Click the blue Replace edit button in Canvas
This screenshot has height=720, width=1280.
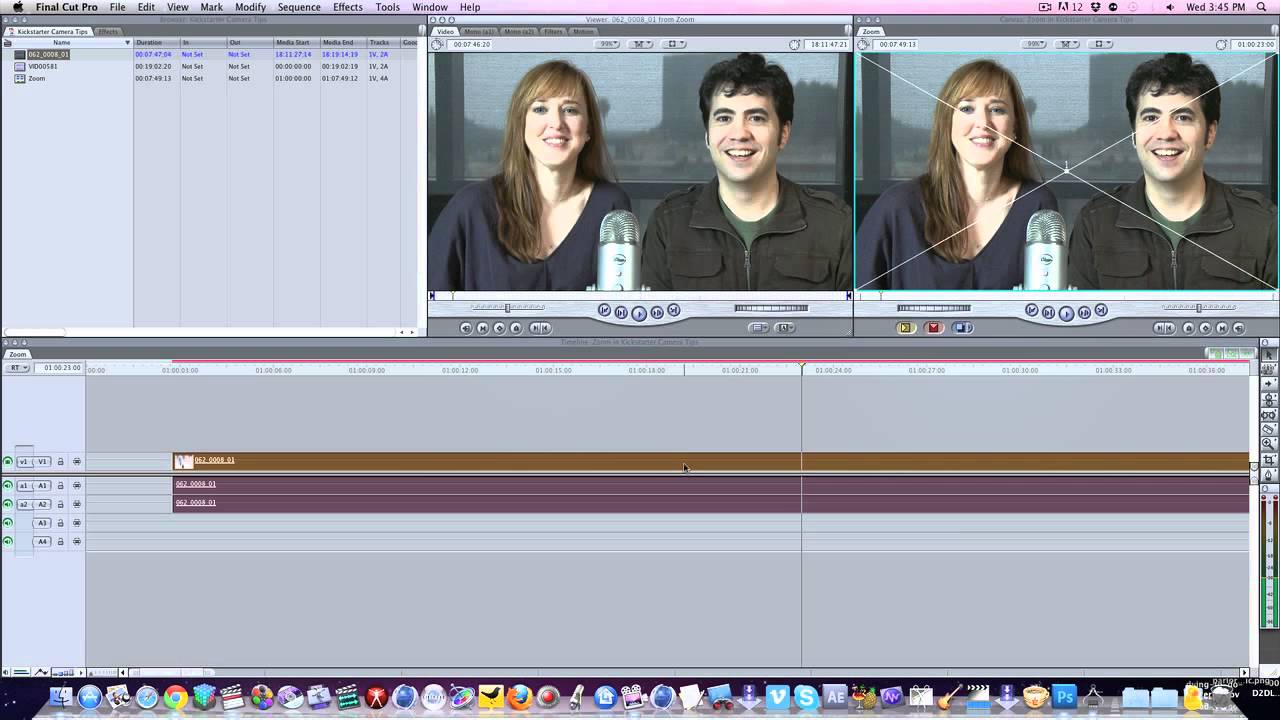(x=962, y=328)
